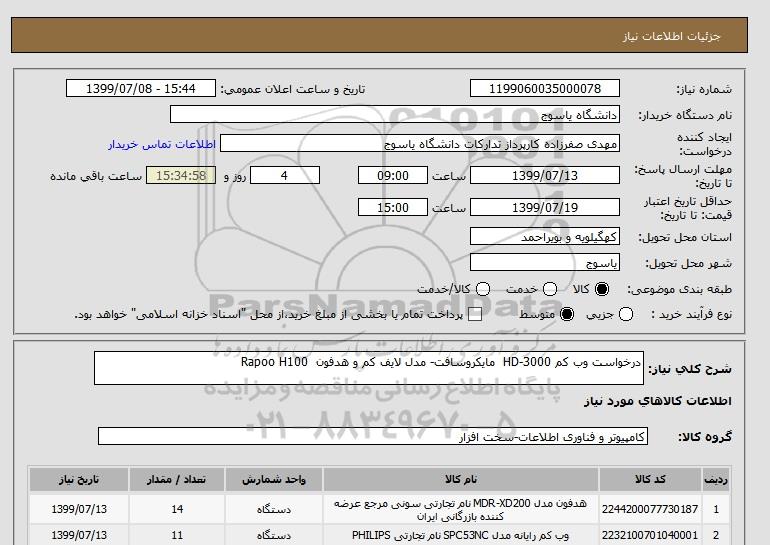Click the طبقه بندی موضوعی label
Viewport: 770px width, 545px height.
click(680, 290)
